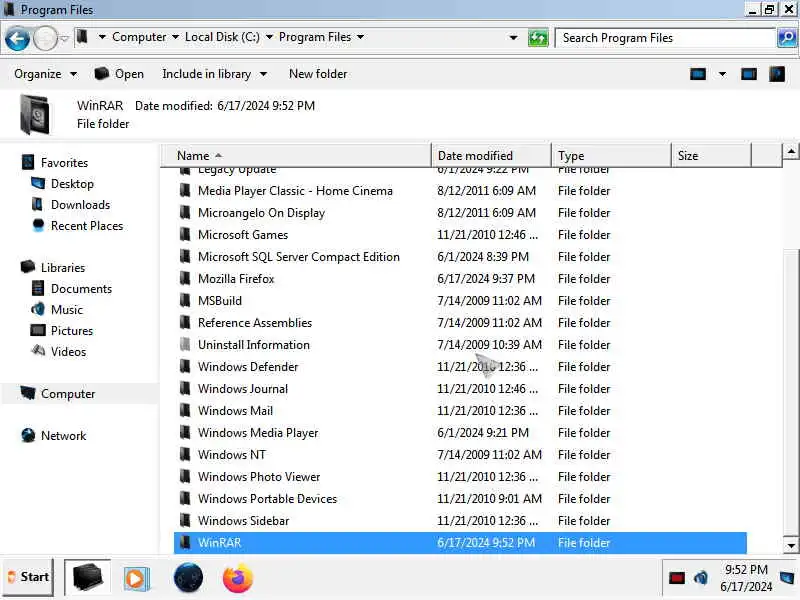Click the red flag tray icon

coord(677,578)
